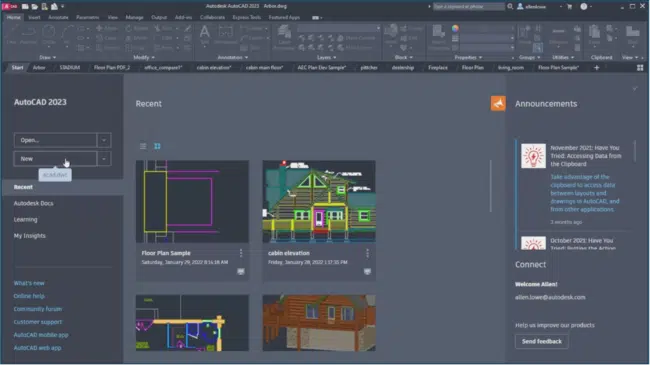Add a new drawing tab with plus icon
This screenshot has height=365, width=650.
(597, 68)
